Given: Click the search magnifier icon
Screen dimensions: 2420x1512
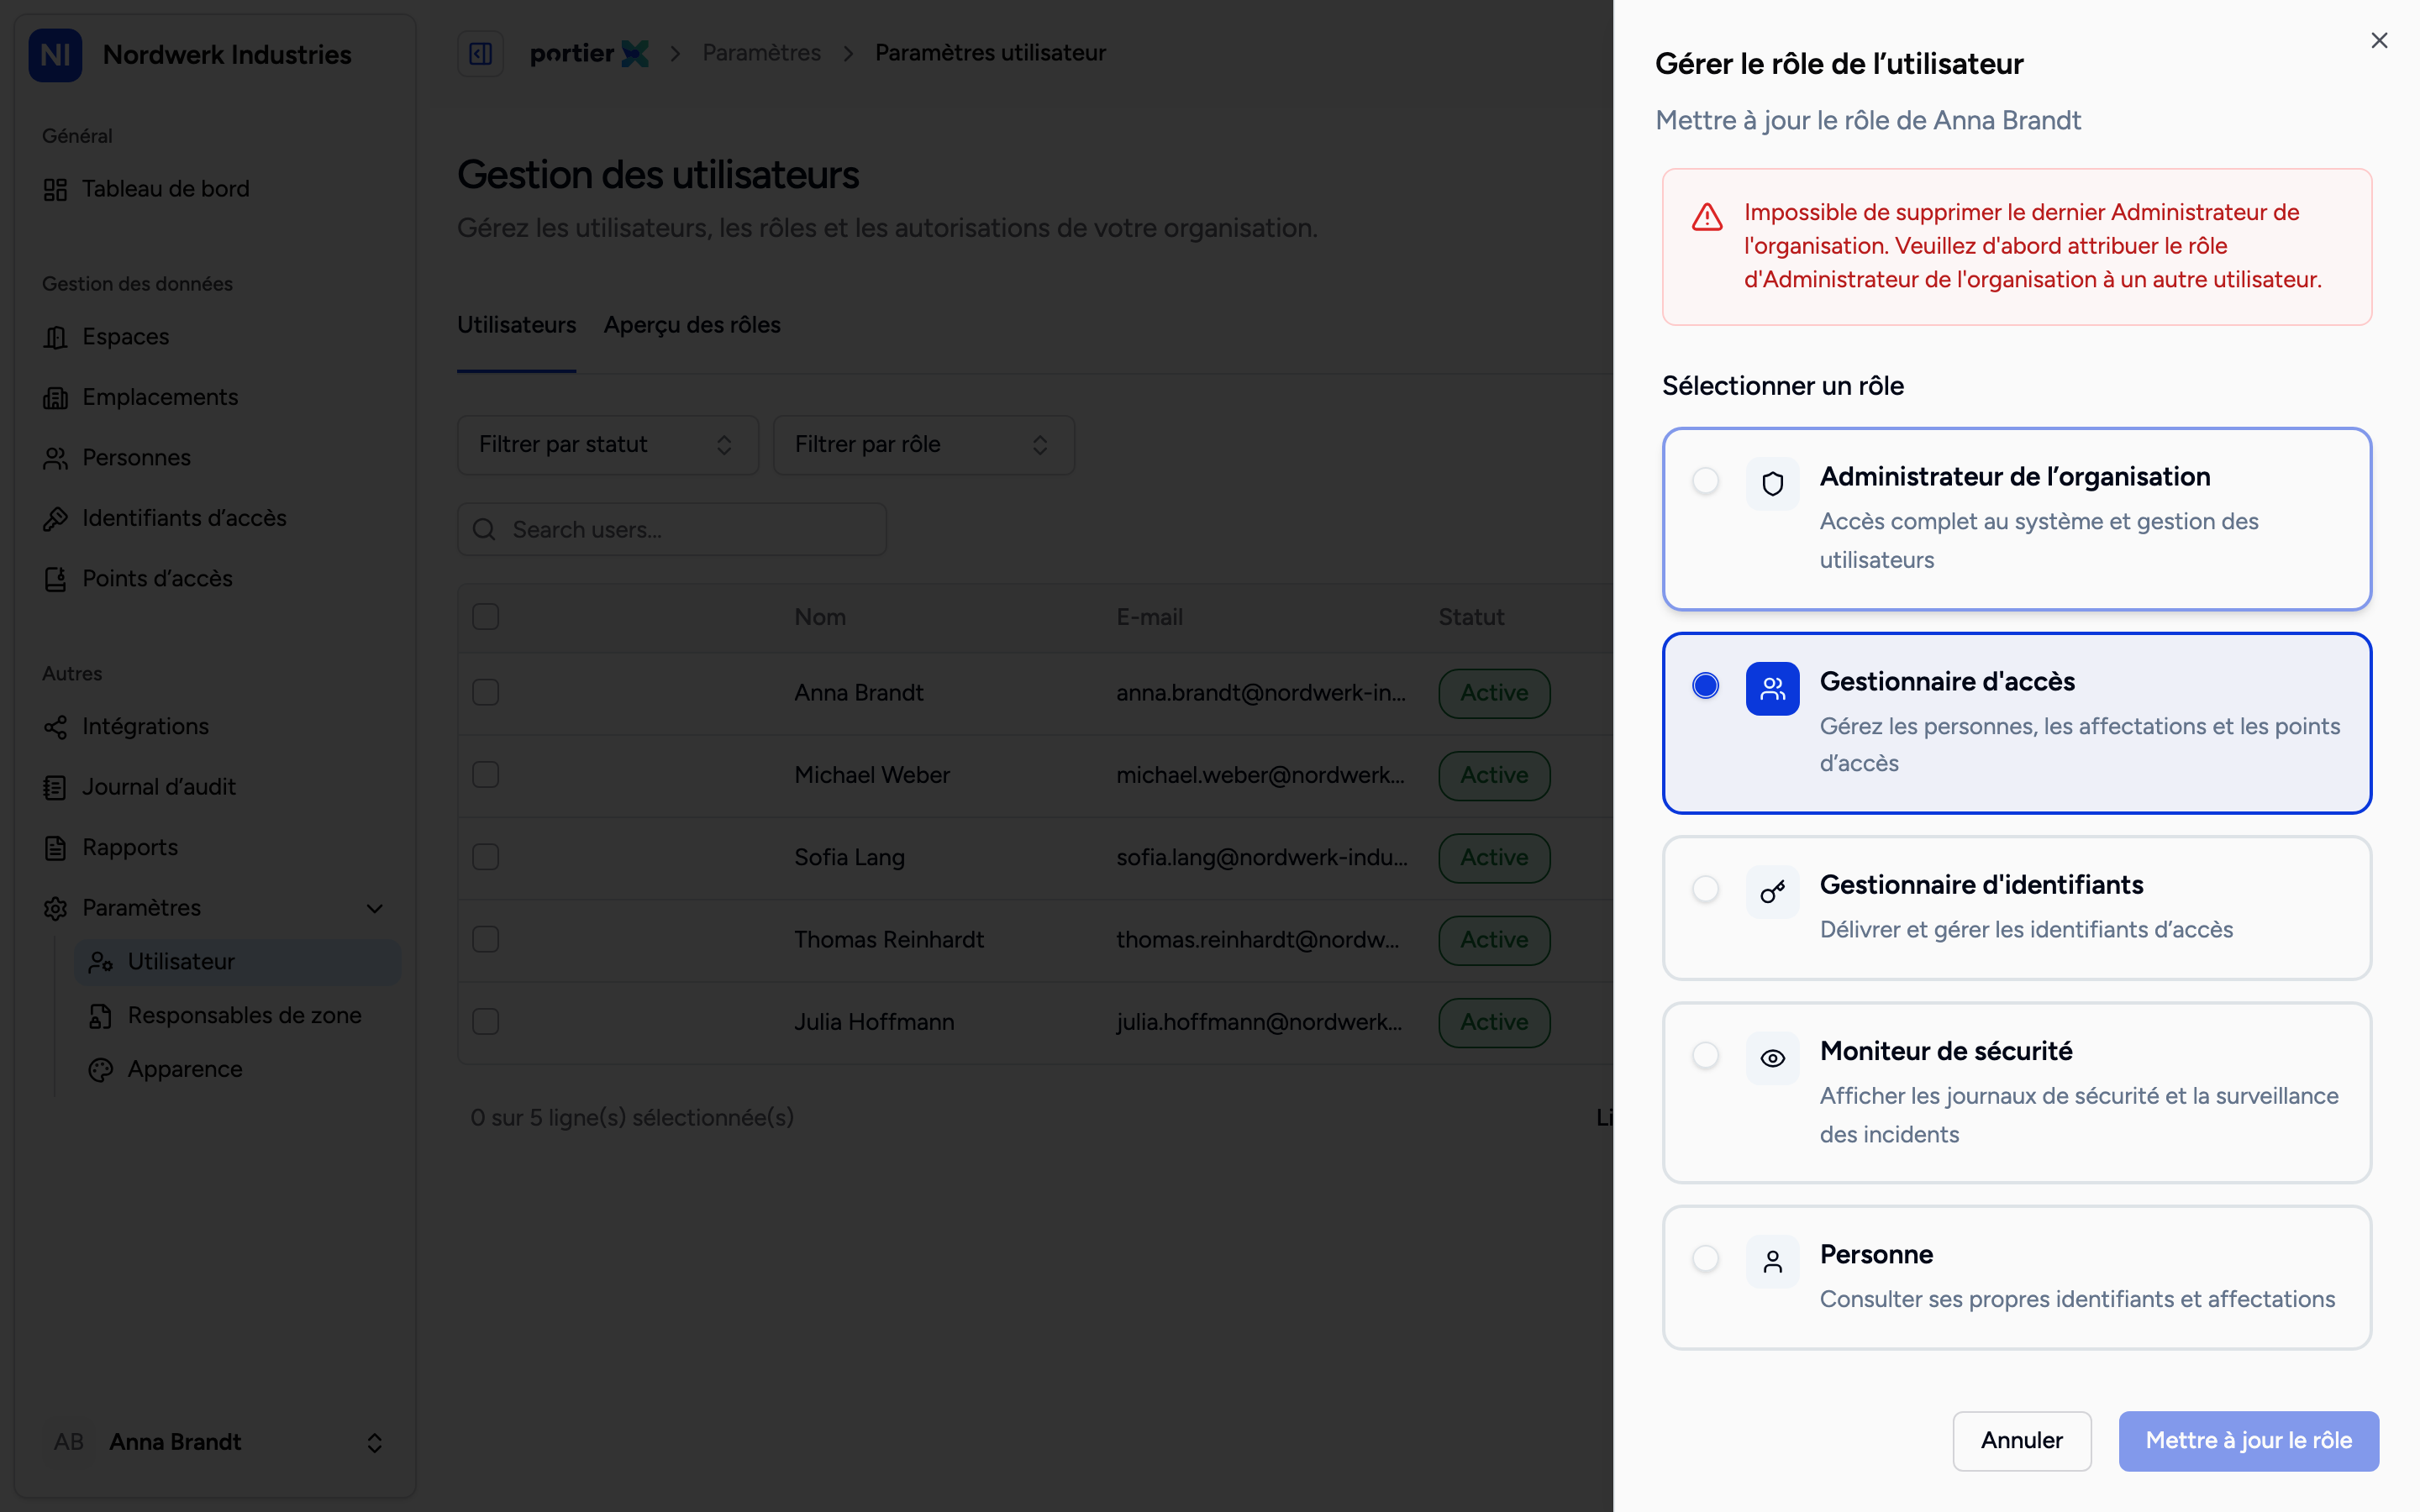Looking at the screenshot, I should pos(484,529).
